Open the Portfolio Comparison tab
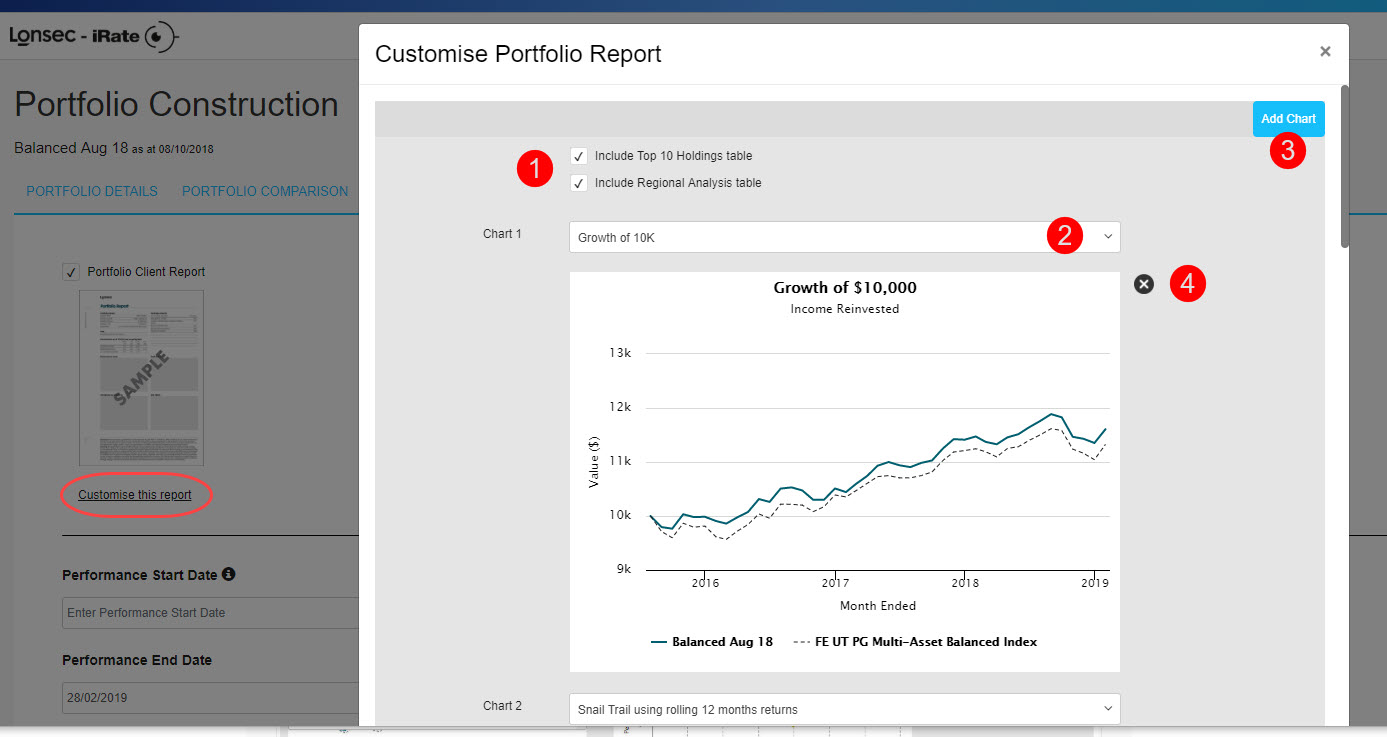Screen dimensions: 1387x737 pyautogui.click(x=265, y=191)
